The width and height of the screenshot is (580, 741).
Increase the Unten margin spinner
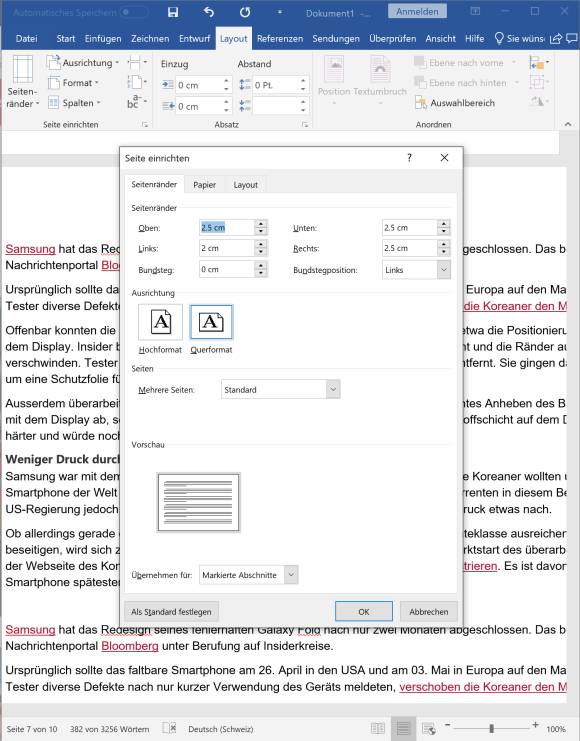click(443, 224)
